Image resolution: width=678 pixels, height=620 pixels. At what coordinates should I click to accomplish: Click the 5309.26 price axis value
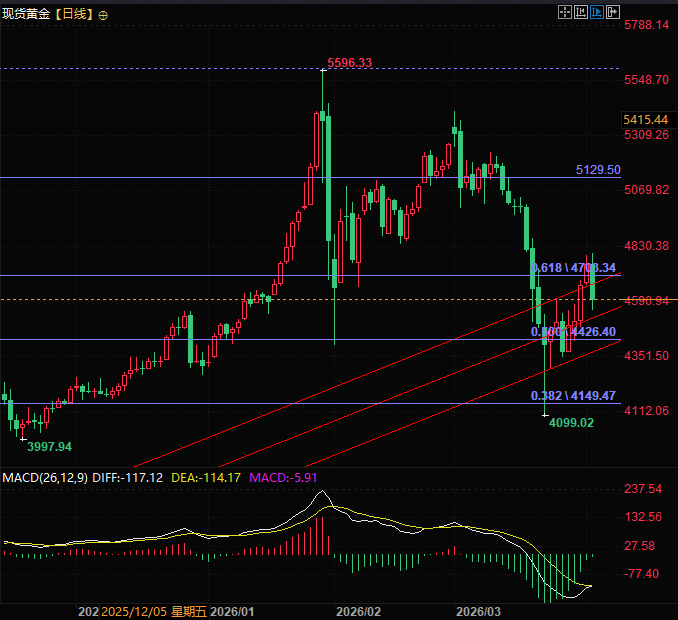click(646, 135)
